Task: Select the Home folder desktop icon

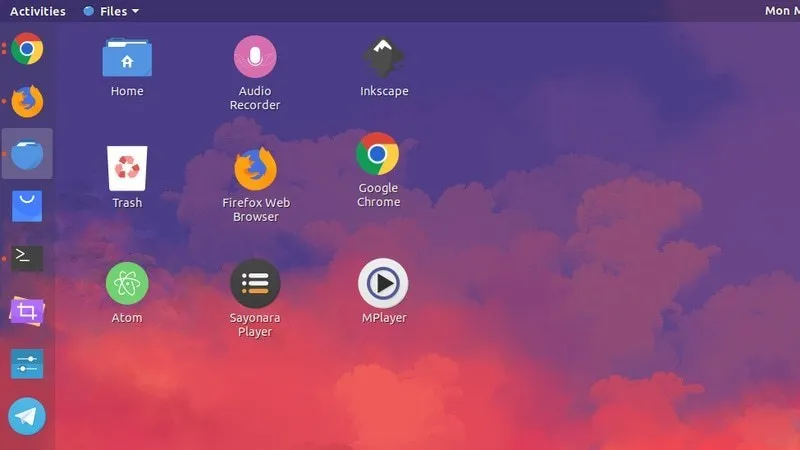Action: pos(127,57)
